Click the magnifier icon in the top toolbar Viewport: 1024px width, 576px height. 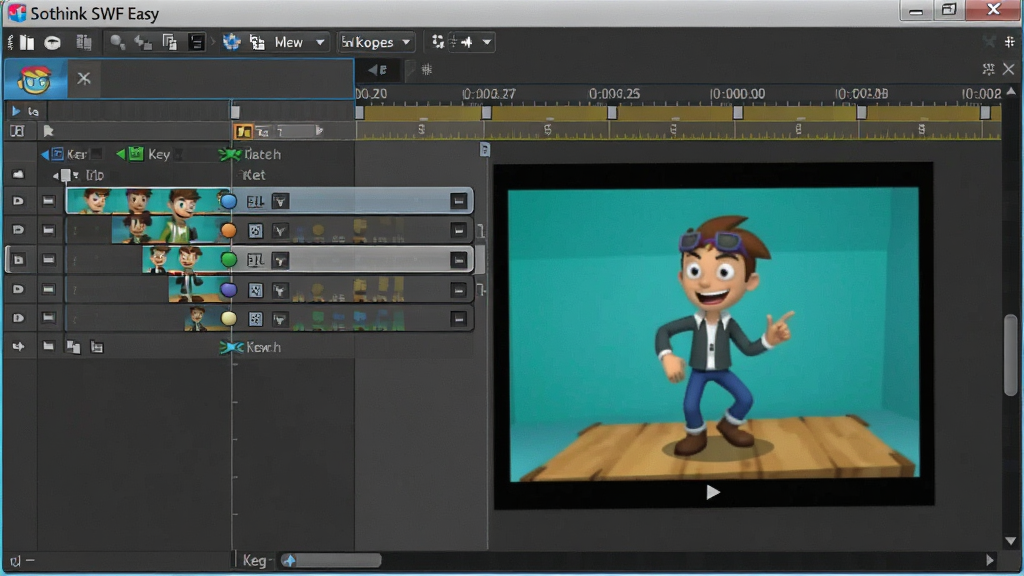[x=117, y=42]
